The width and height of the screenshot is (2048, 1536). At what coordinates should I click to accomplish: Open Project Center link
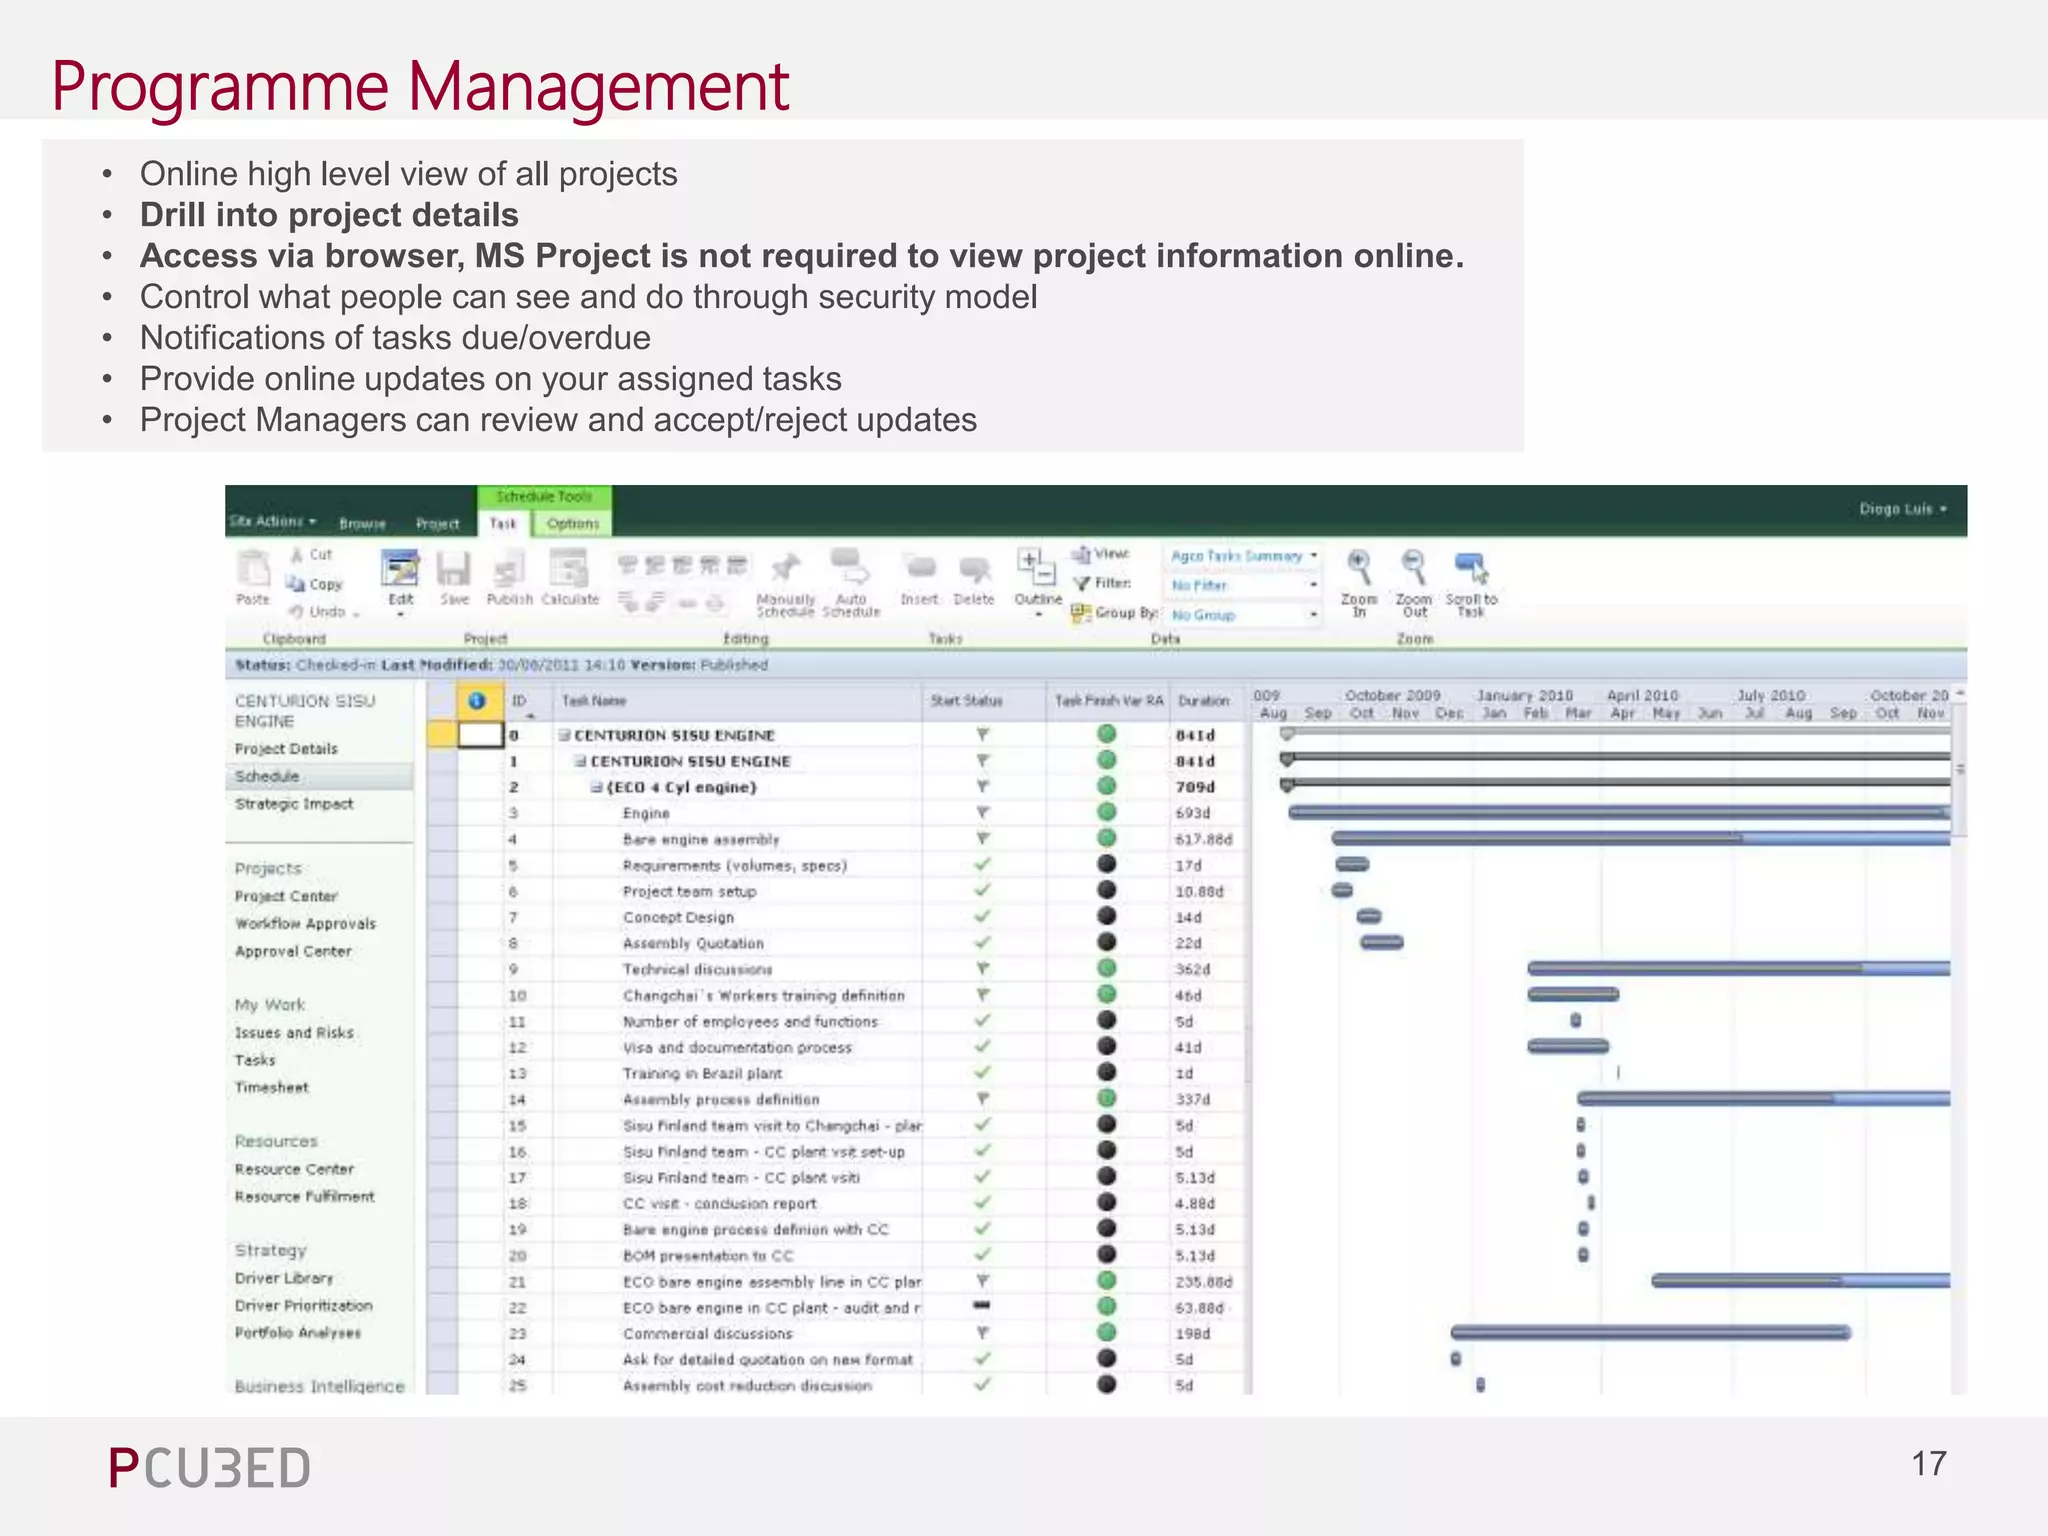(x=286, y=896)
